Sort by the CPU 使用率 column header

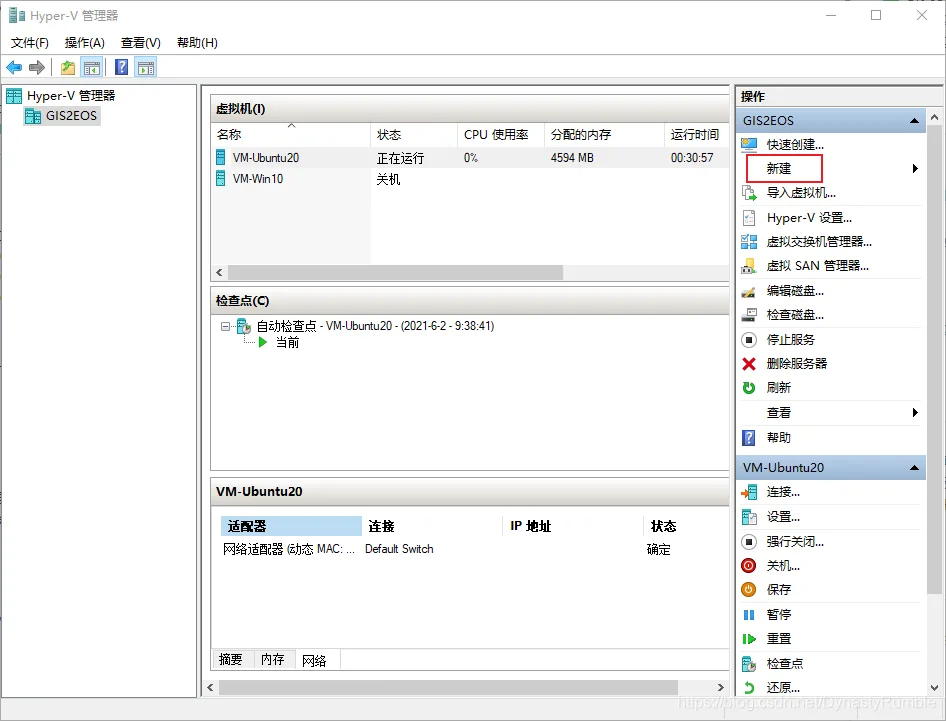pos(501,135)
